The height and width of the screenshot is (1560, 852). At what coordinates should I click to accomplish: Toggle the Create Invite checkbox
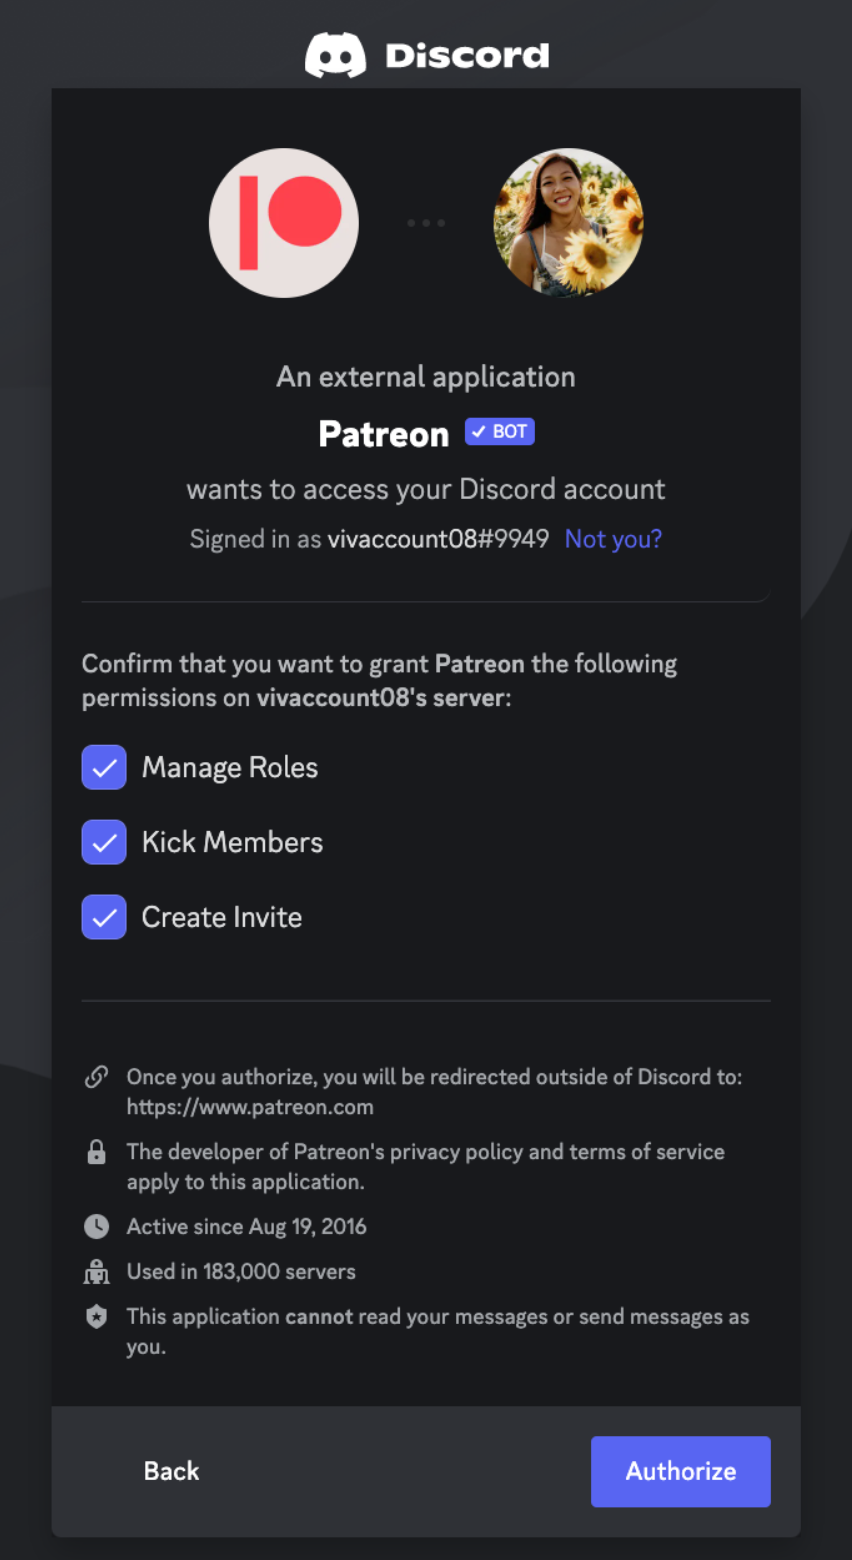pos(104,917)
